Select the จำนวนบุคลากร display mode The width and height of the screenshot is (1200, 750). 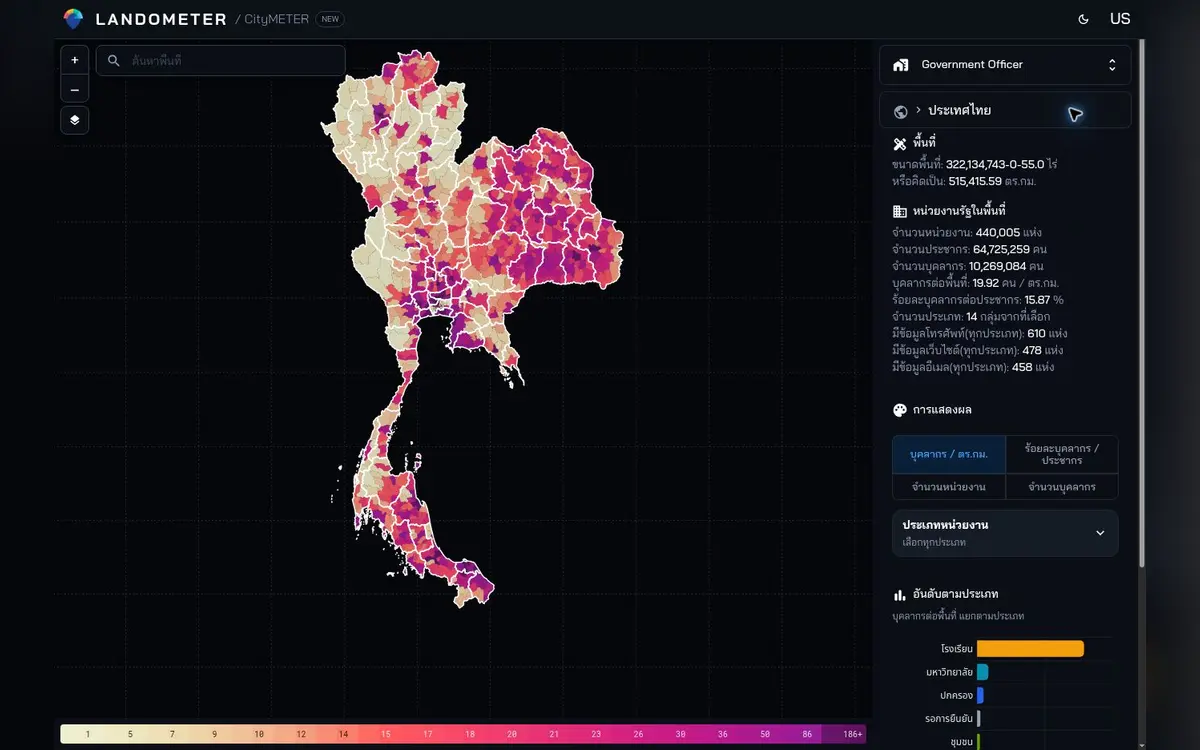coord(1062,487)
